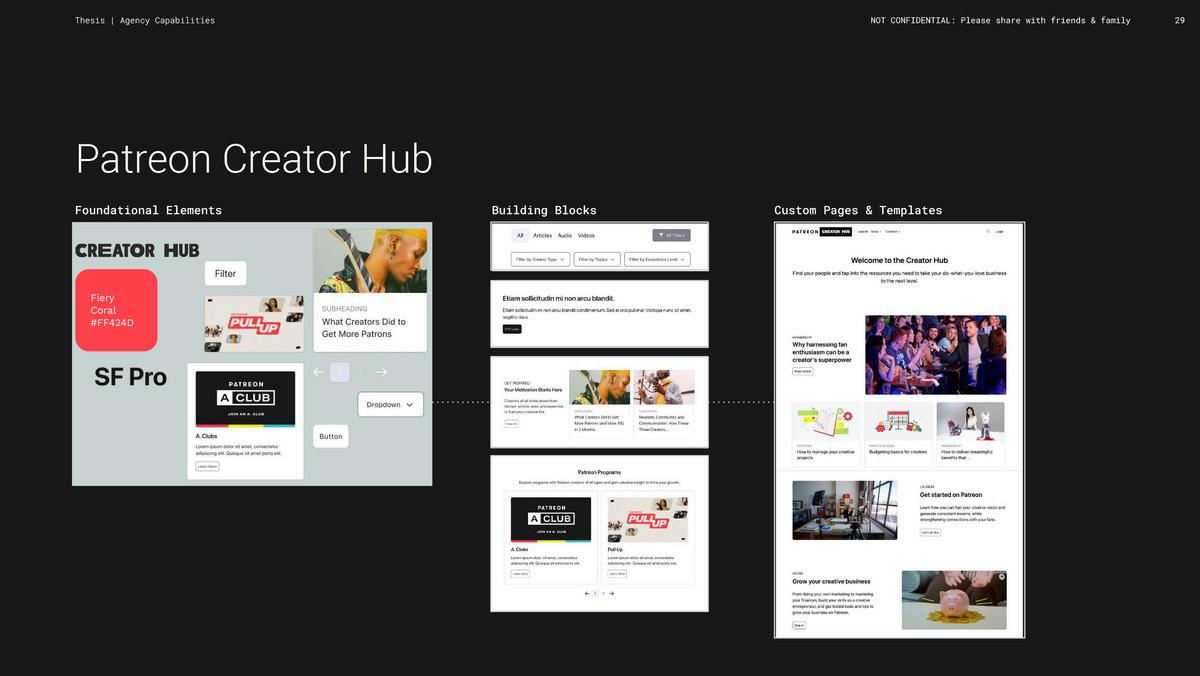Click Learn More under Pull Up in Patreon Programs
Viewport: 1200px width, 676px height.
click(617, 574)
